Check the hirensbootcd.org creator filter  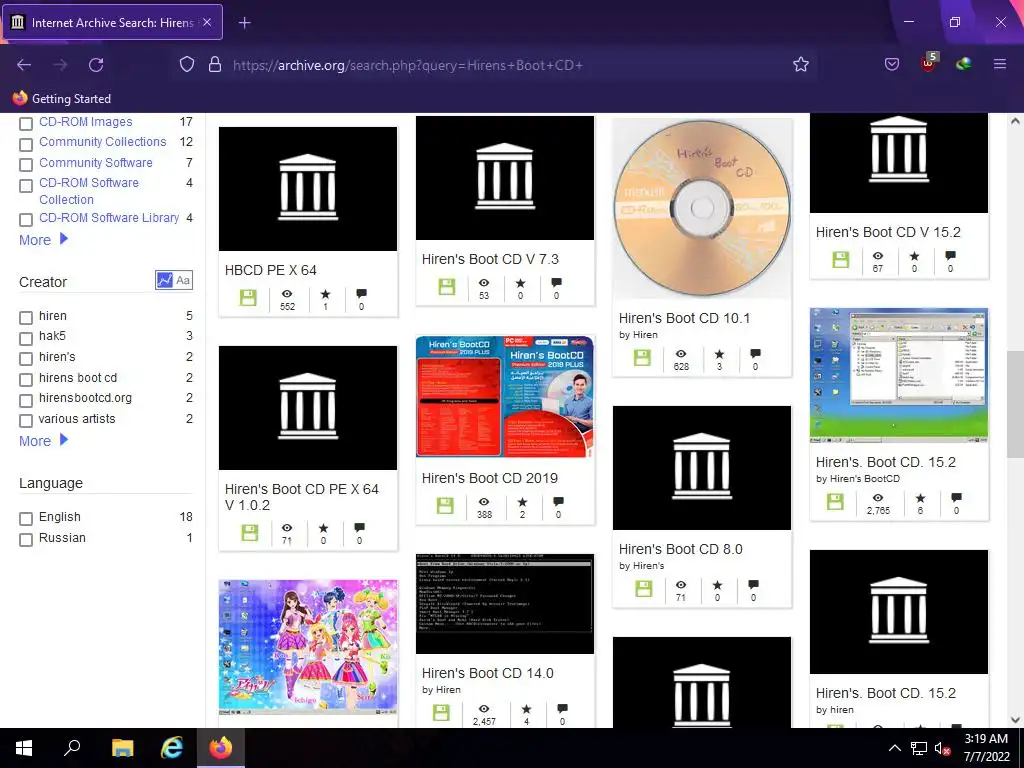26,400
